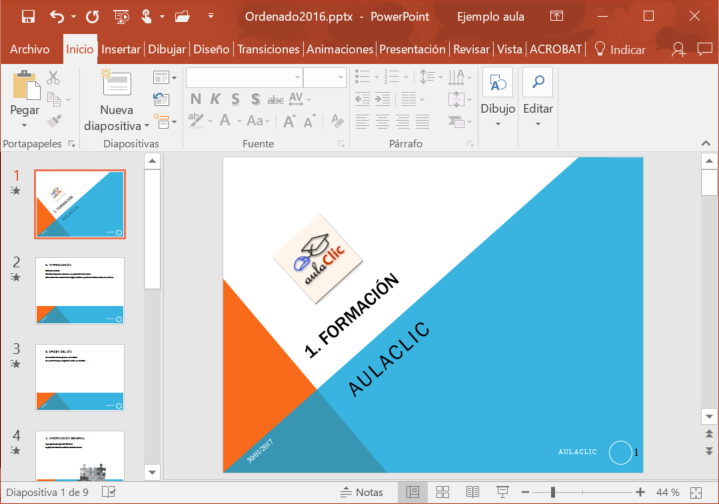Toggle italic K formatting

[215, 99]
